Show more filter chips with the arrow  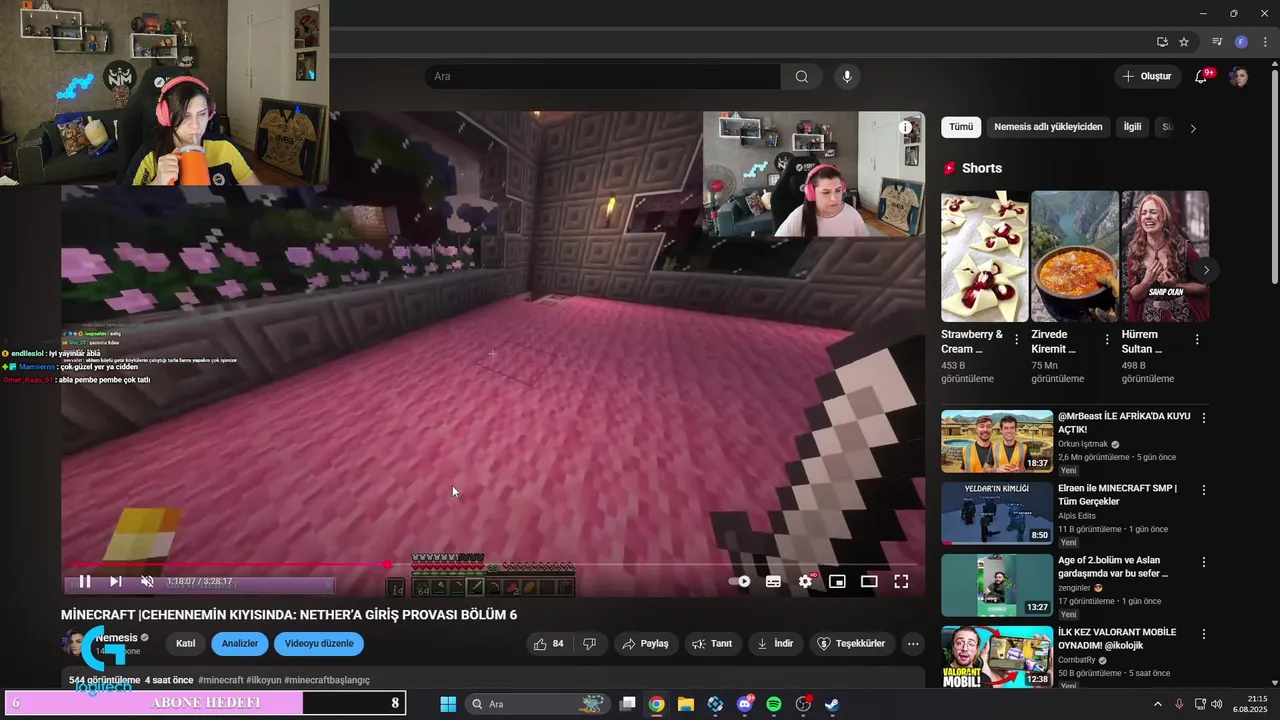tap(1193, 128)
